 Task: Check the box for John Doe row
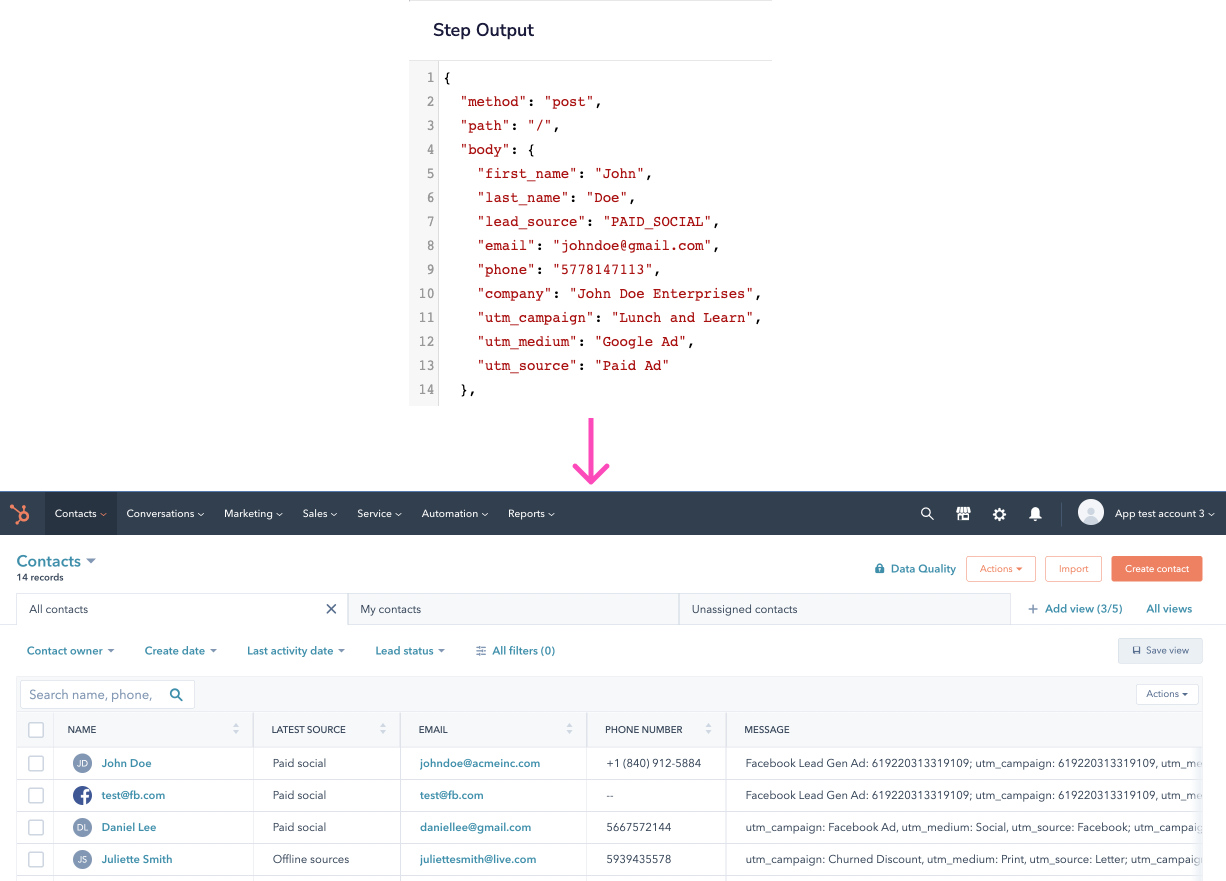click(x=36, y=764)
